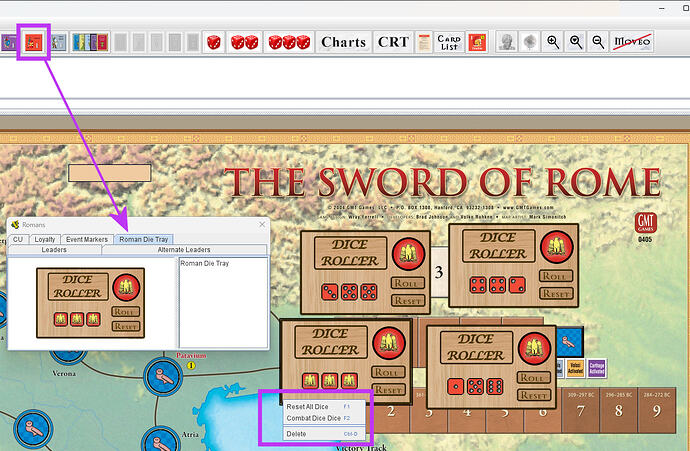Viewport: 690px width, 451px height.
Task: Click the Verona city label
Action: [64, 374]
